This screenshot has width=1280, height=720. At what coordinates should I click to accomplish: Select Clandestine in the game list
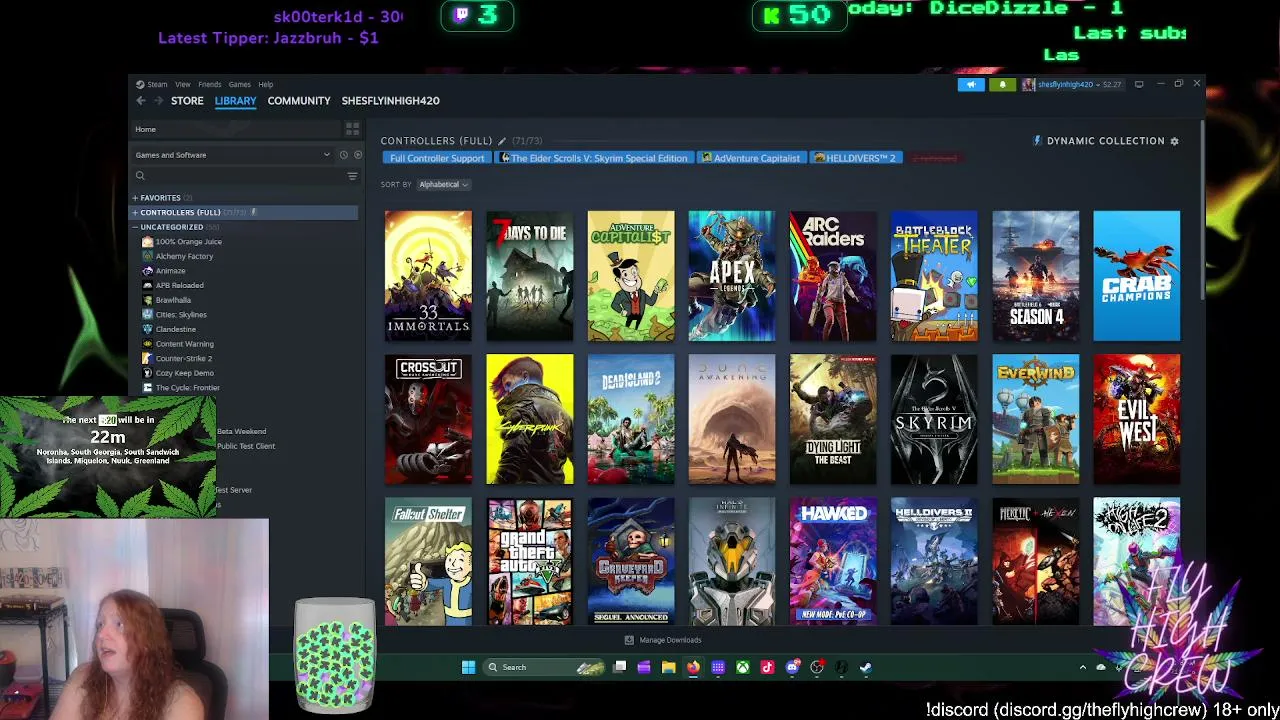pos(176,329)
